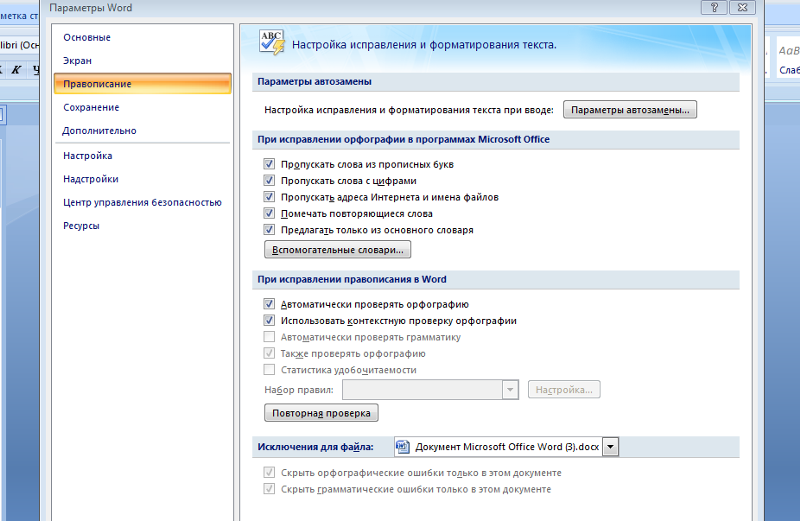Go to the Дополнительно category
This screenshot has width=800, height=521.
click(x=99, y=131)
